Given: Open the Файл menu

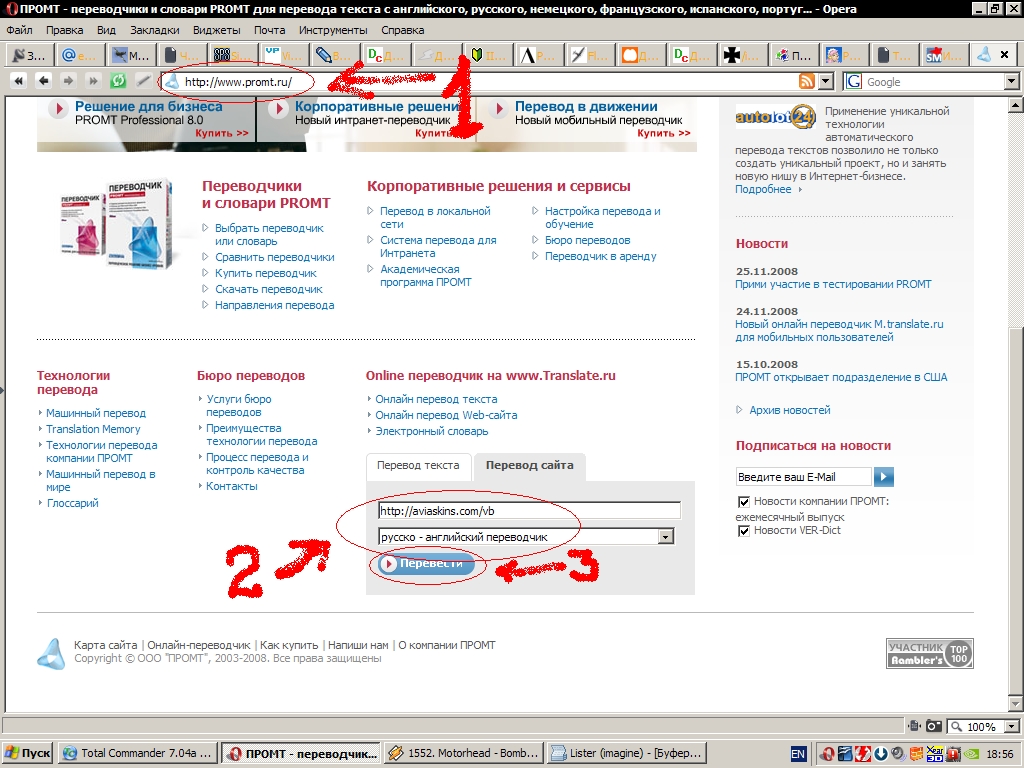Looking at the screenshot, I should [x=20, y=30].
